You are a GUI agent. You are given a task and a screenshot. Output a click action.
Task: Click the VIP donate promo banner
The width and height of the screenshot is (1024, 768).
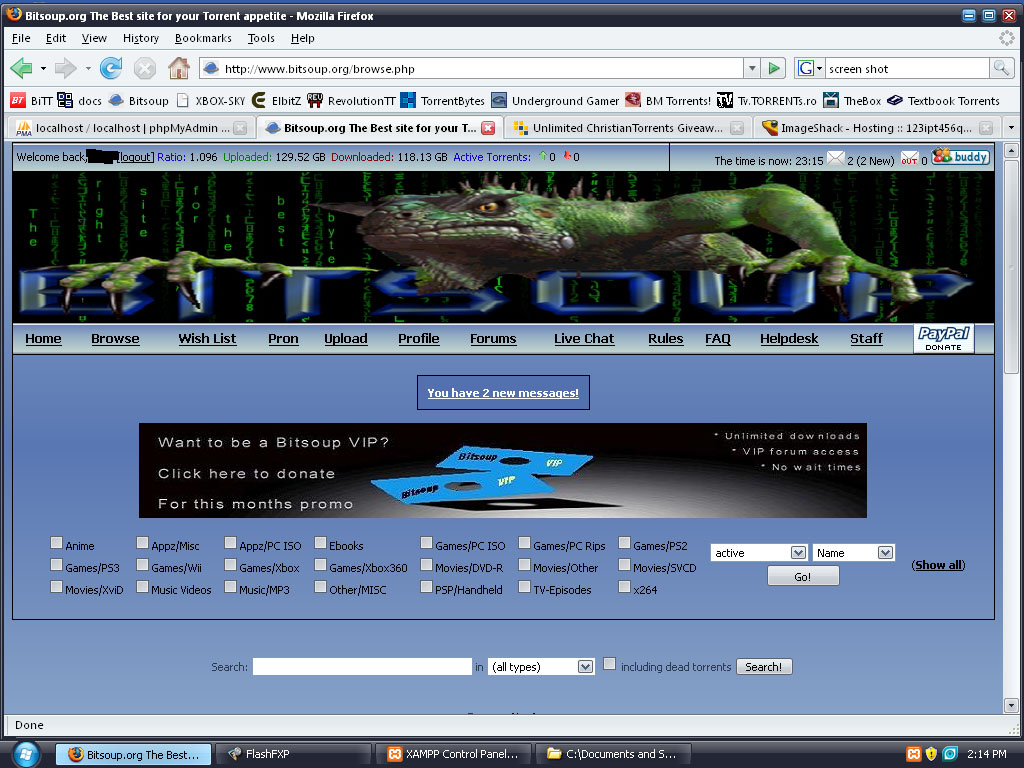click(x=503, y=470)
